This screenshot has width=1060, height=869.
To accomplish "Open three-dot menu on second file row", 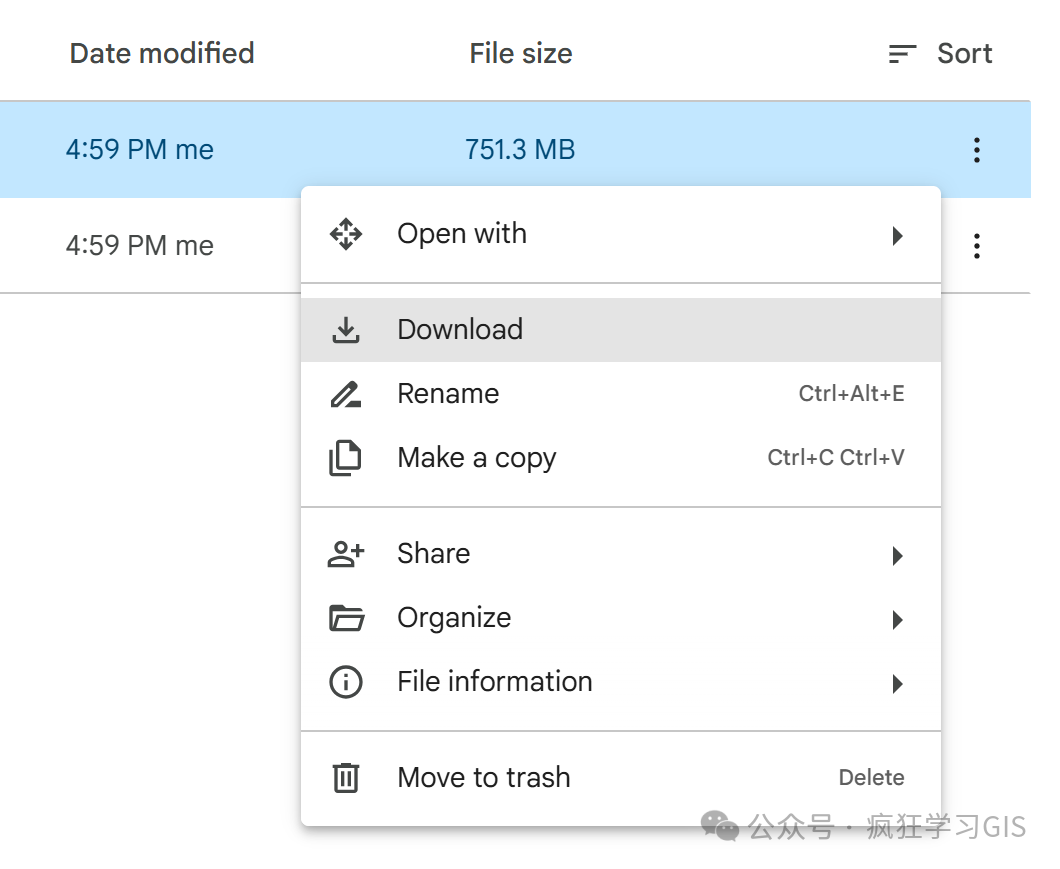I will [977, 246].
